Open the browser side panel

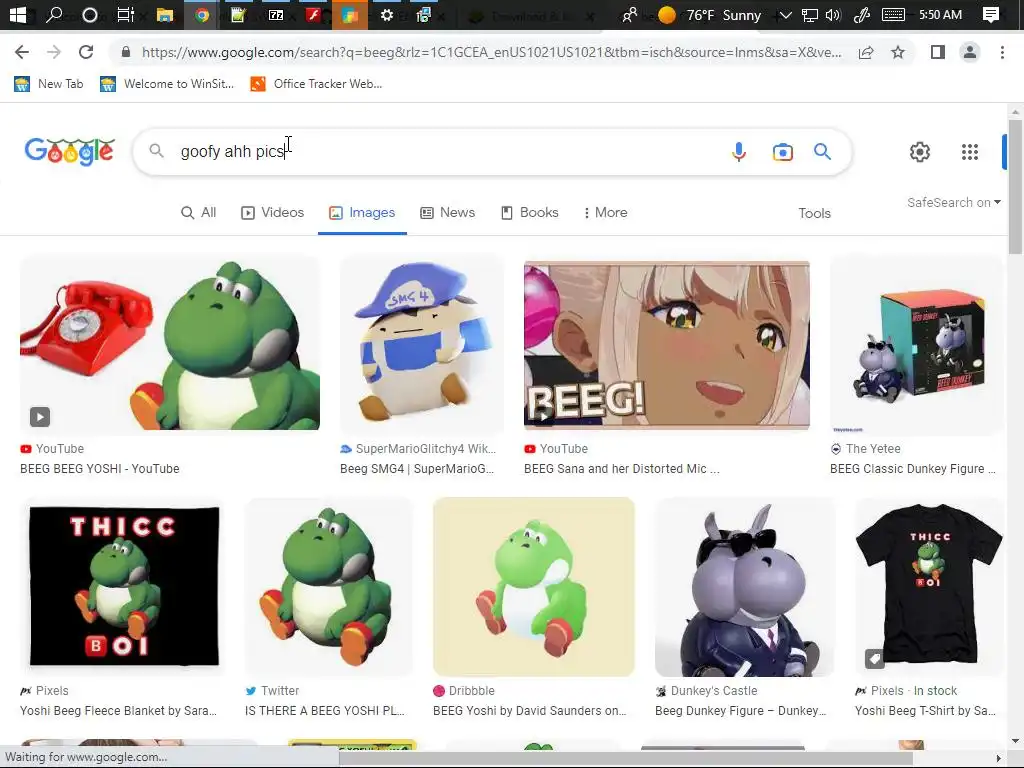[x=938, y=52]
